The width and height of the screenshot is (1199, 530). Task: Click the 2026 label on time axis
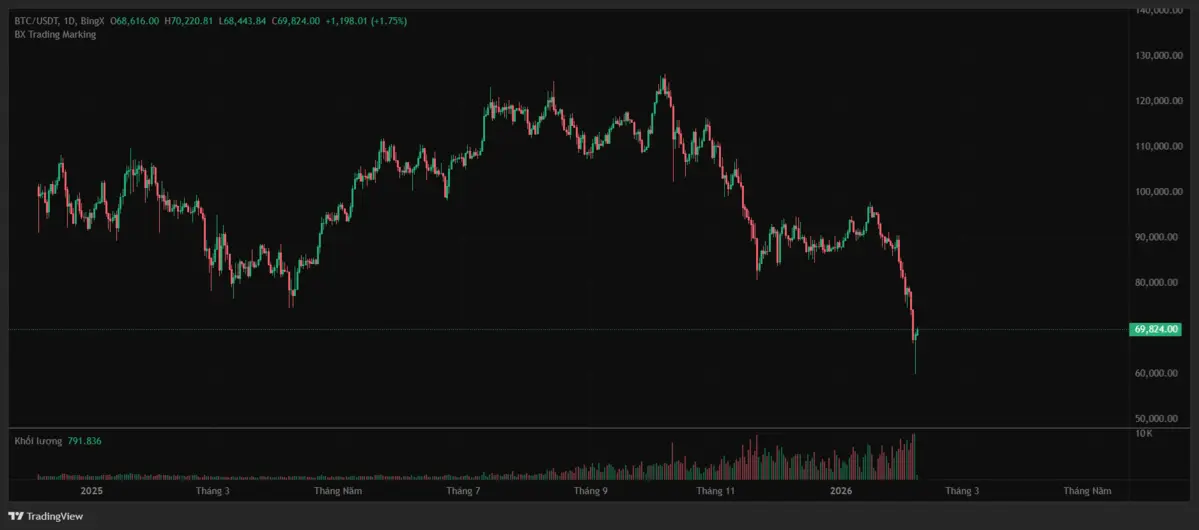pyautogui.click(x=841, y=491)
